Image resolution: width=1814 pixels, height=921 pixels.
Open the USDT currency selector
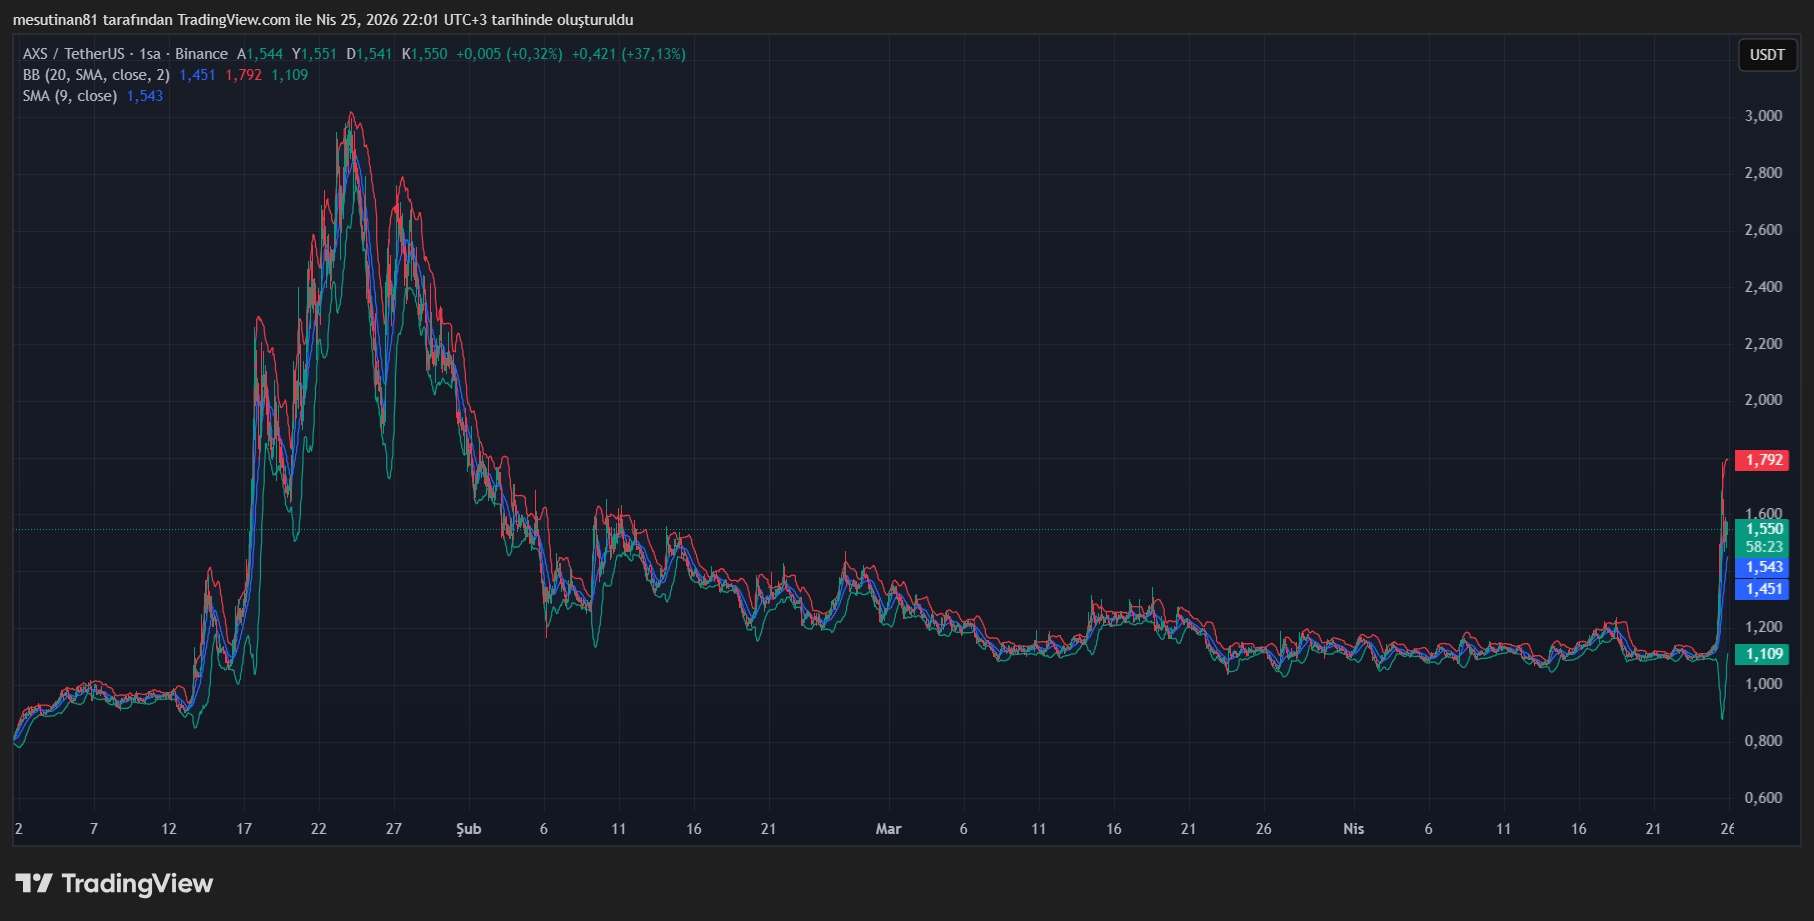coord(1766,55)
